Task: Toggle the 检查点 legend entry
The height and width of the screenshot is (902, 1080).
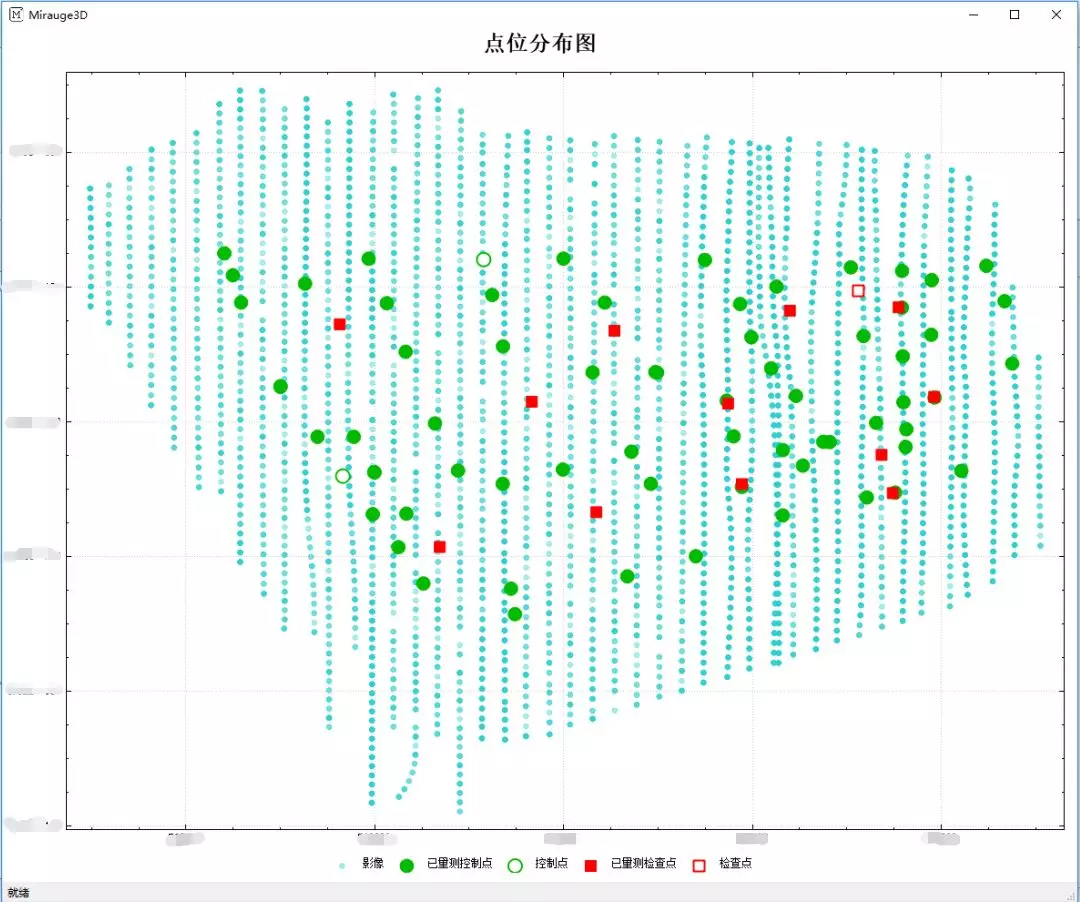Action: 733,864
